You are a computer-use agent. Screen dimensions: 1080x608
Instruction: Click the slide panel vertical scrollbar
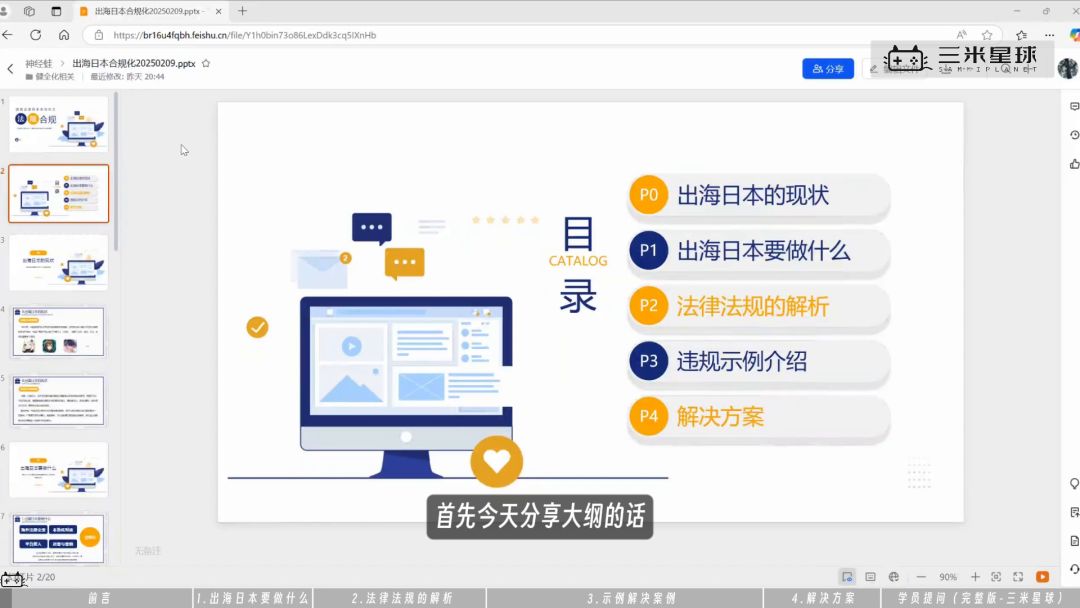click(116, 170)
